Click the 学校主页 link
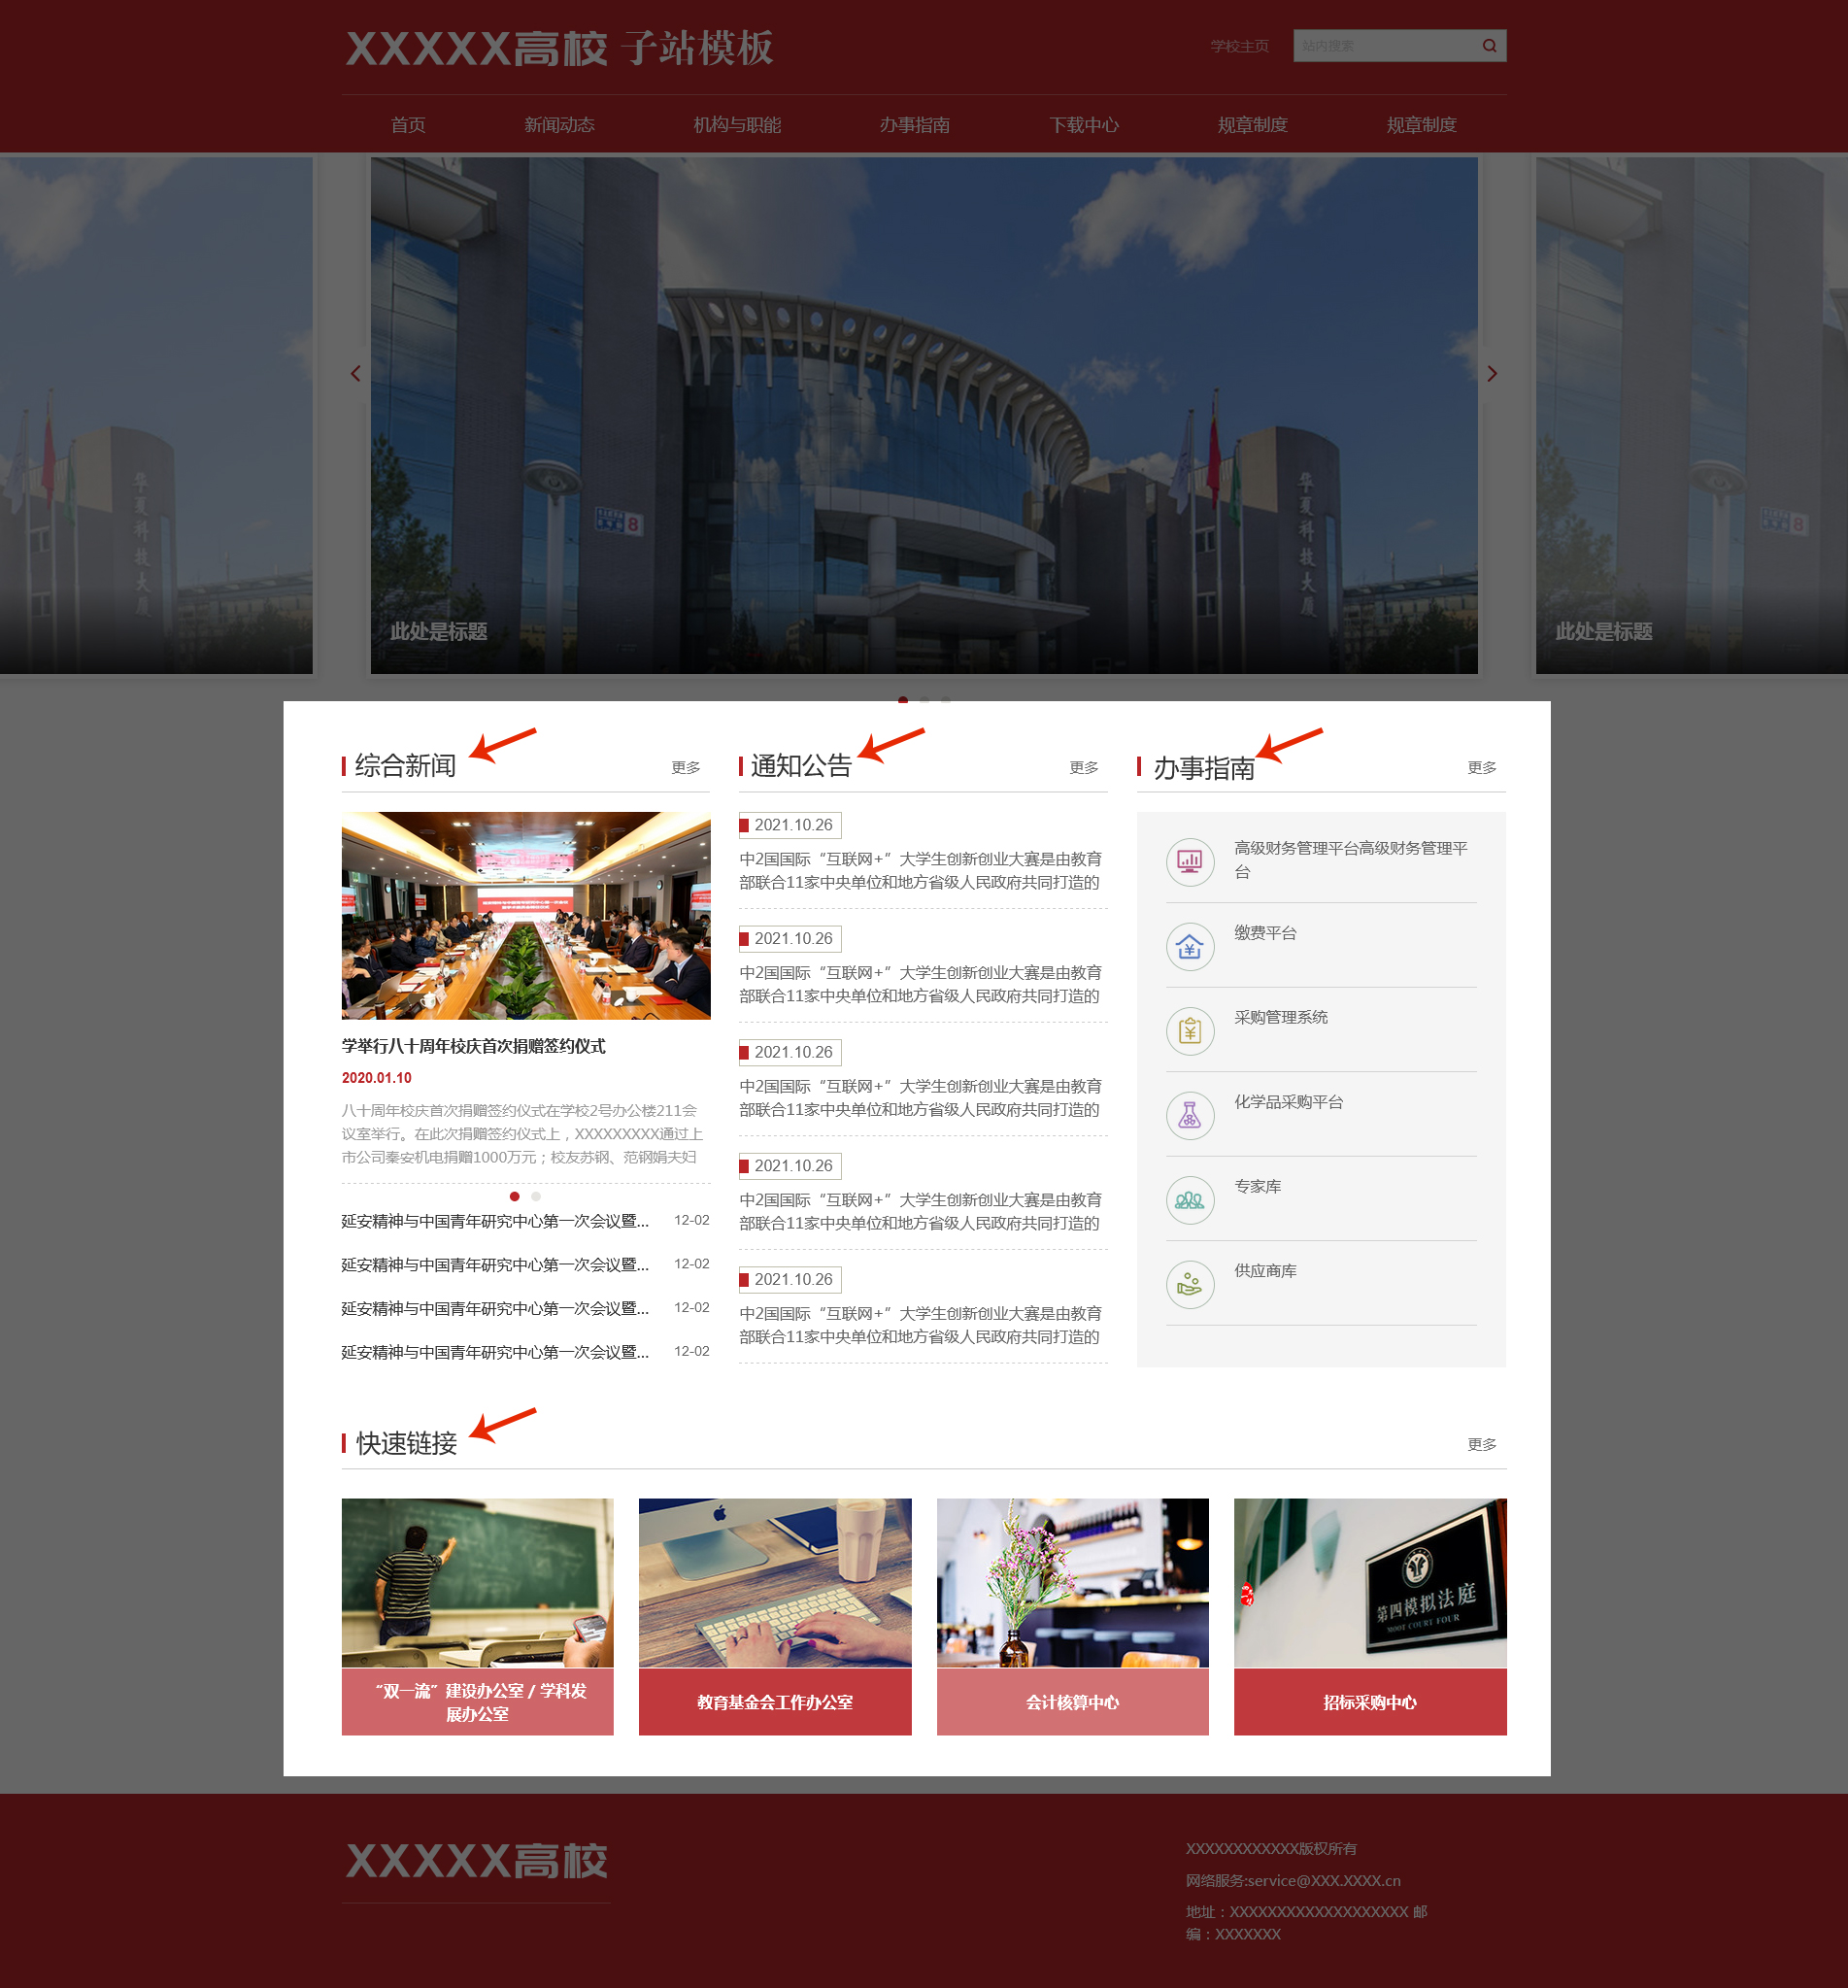Image resolution: width=1848 pixels, height=1988 pixels. pyautogui.click(x=1238, y=46)
